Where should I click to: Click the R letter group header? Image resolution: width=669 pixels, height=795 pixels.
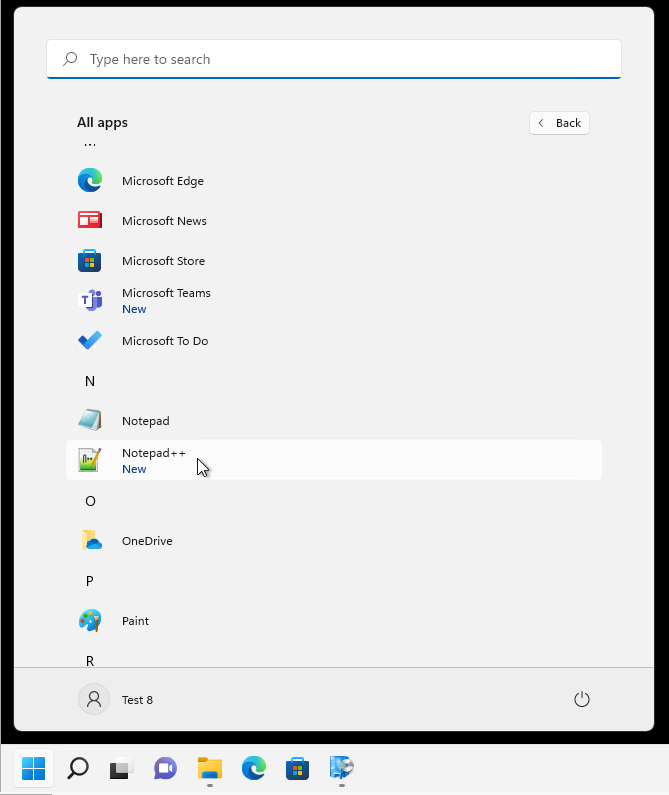(x=90, y=659)
